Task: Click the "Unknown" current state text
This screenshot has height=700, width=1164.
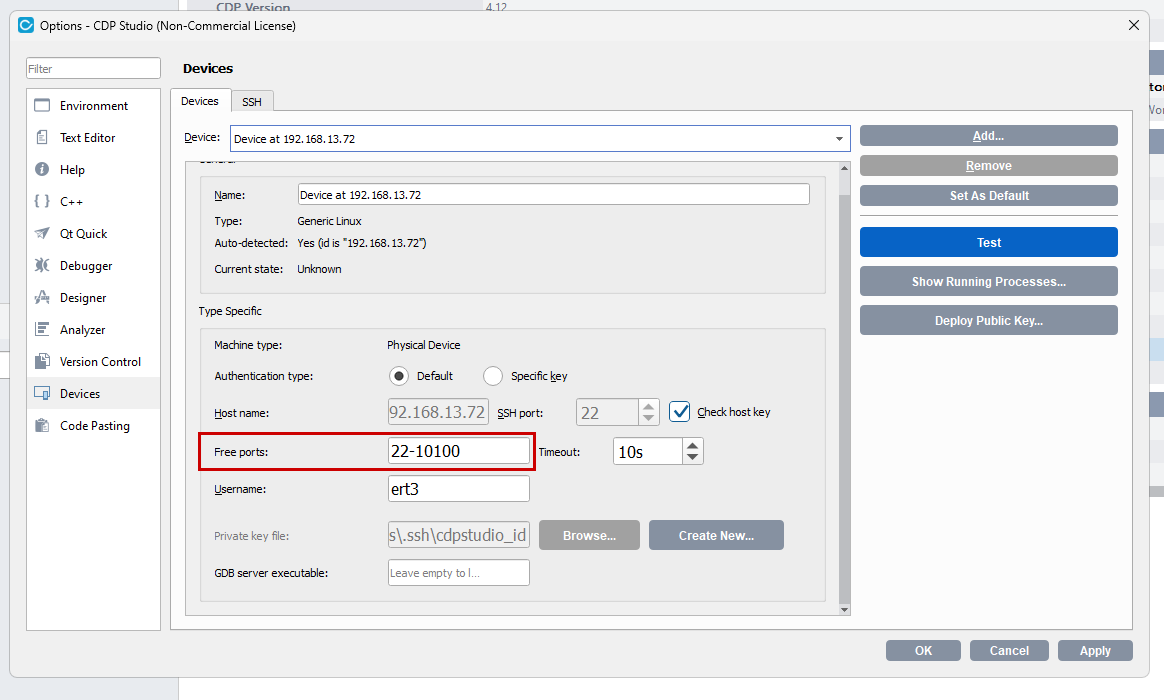Action: point(319,269)
